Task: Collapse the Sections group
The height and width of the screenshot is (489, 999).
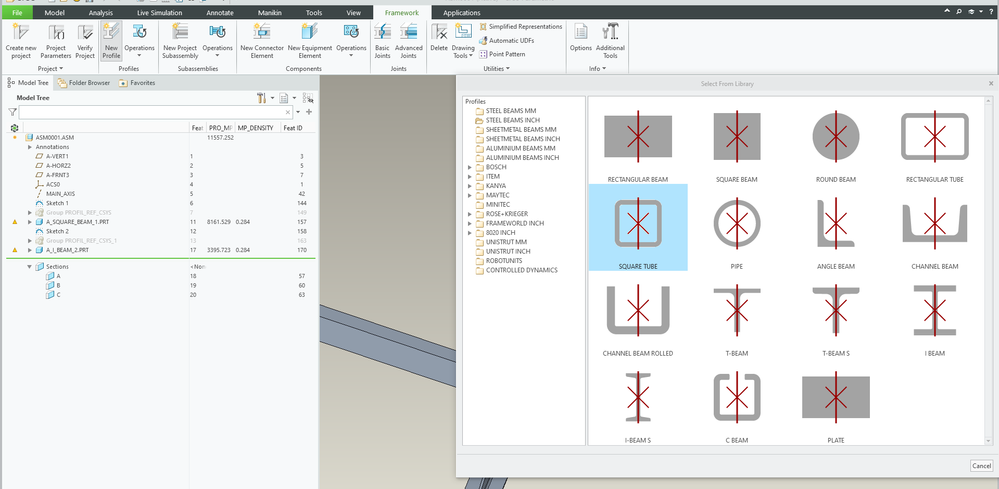Action: [x=29, y=267]
